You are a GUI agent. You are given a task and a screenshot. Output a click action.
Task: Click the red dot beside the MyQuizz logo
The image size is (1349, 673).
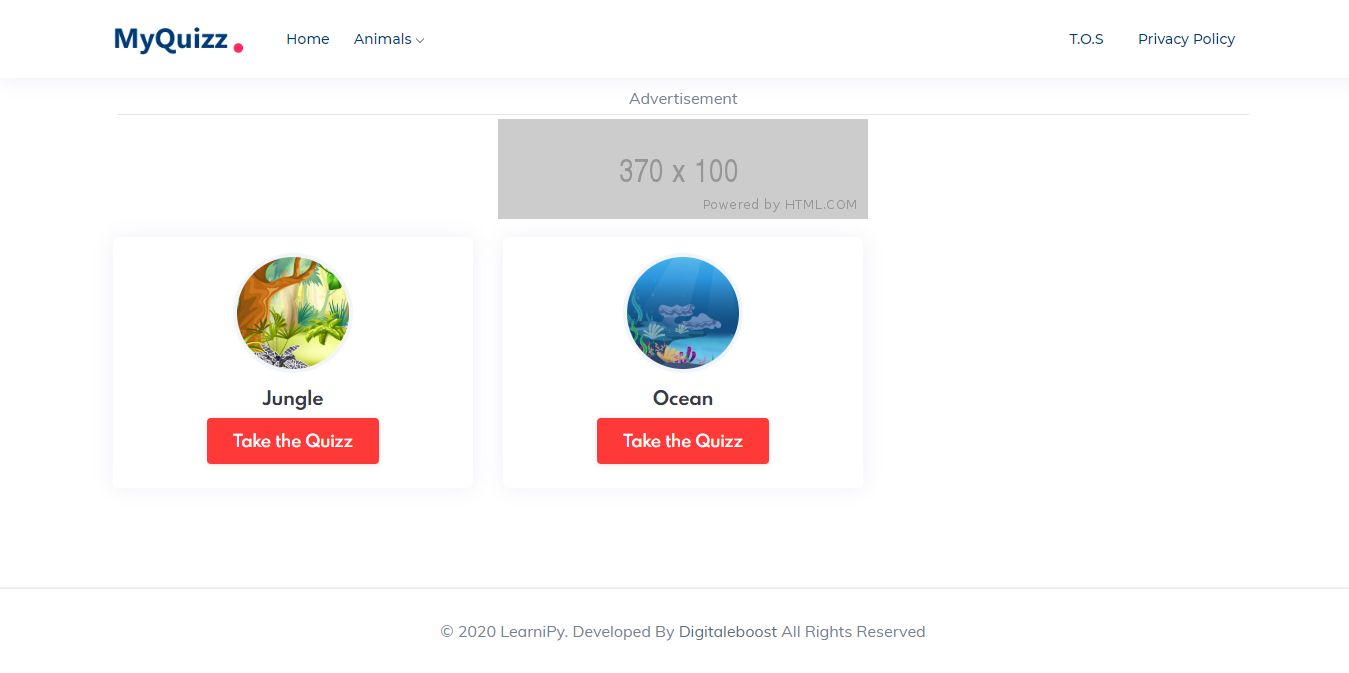(238, 47)
